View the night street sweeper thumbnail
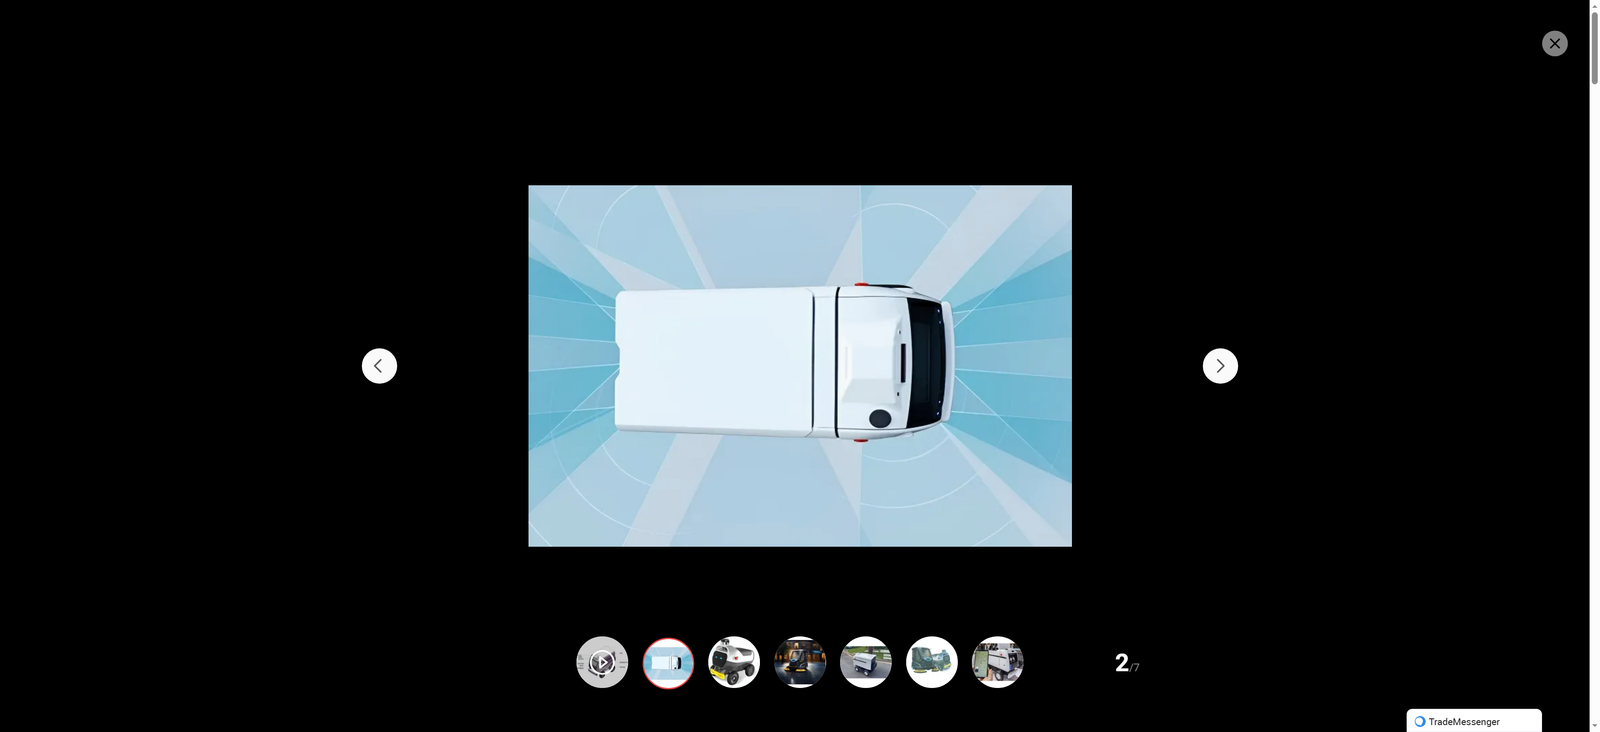 pyautogui.click(x=800, y=662)
